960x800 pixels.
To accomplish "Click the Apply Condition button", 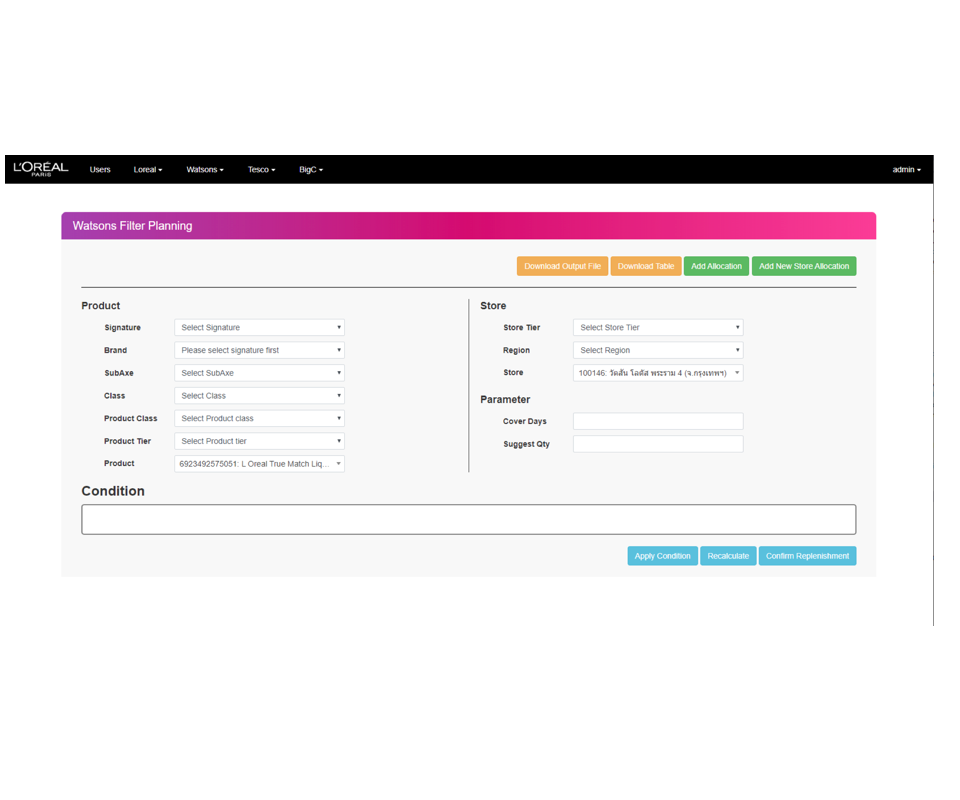I will [662, 556].
